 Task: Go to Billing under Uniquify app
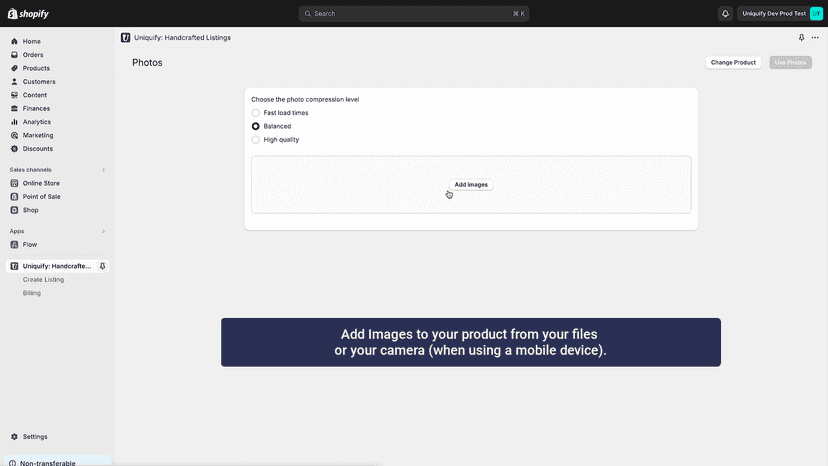tap(32, 293)
